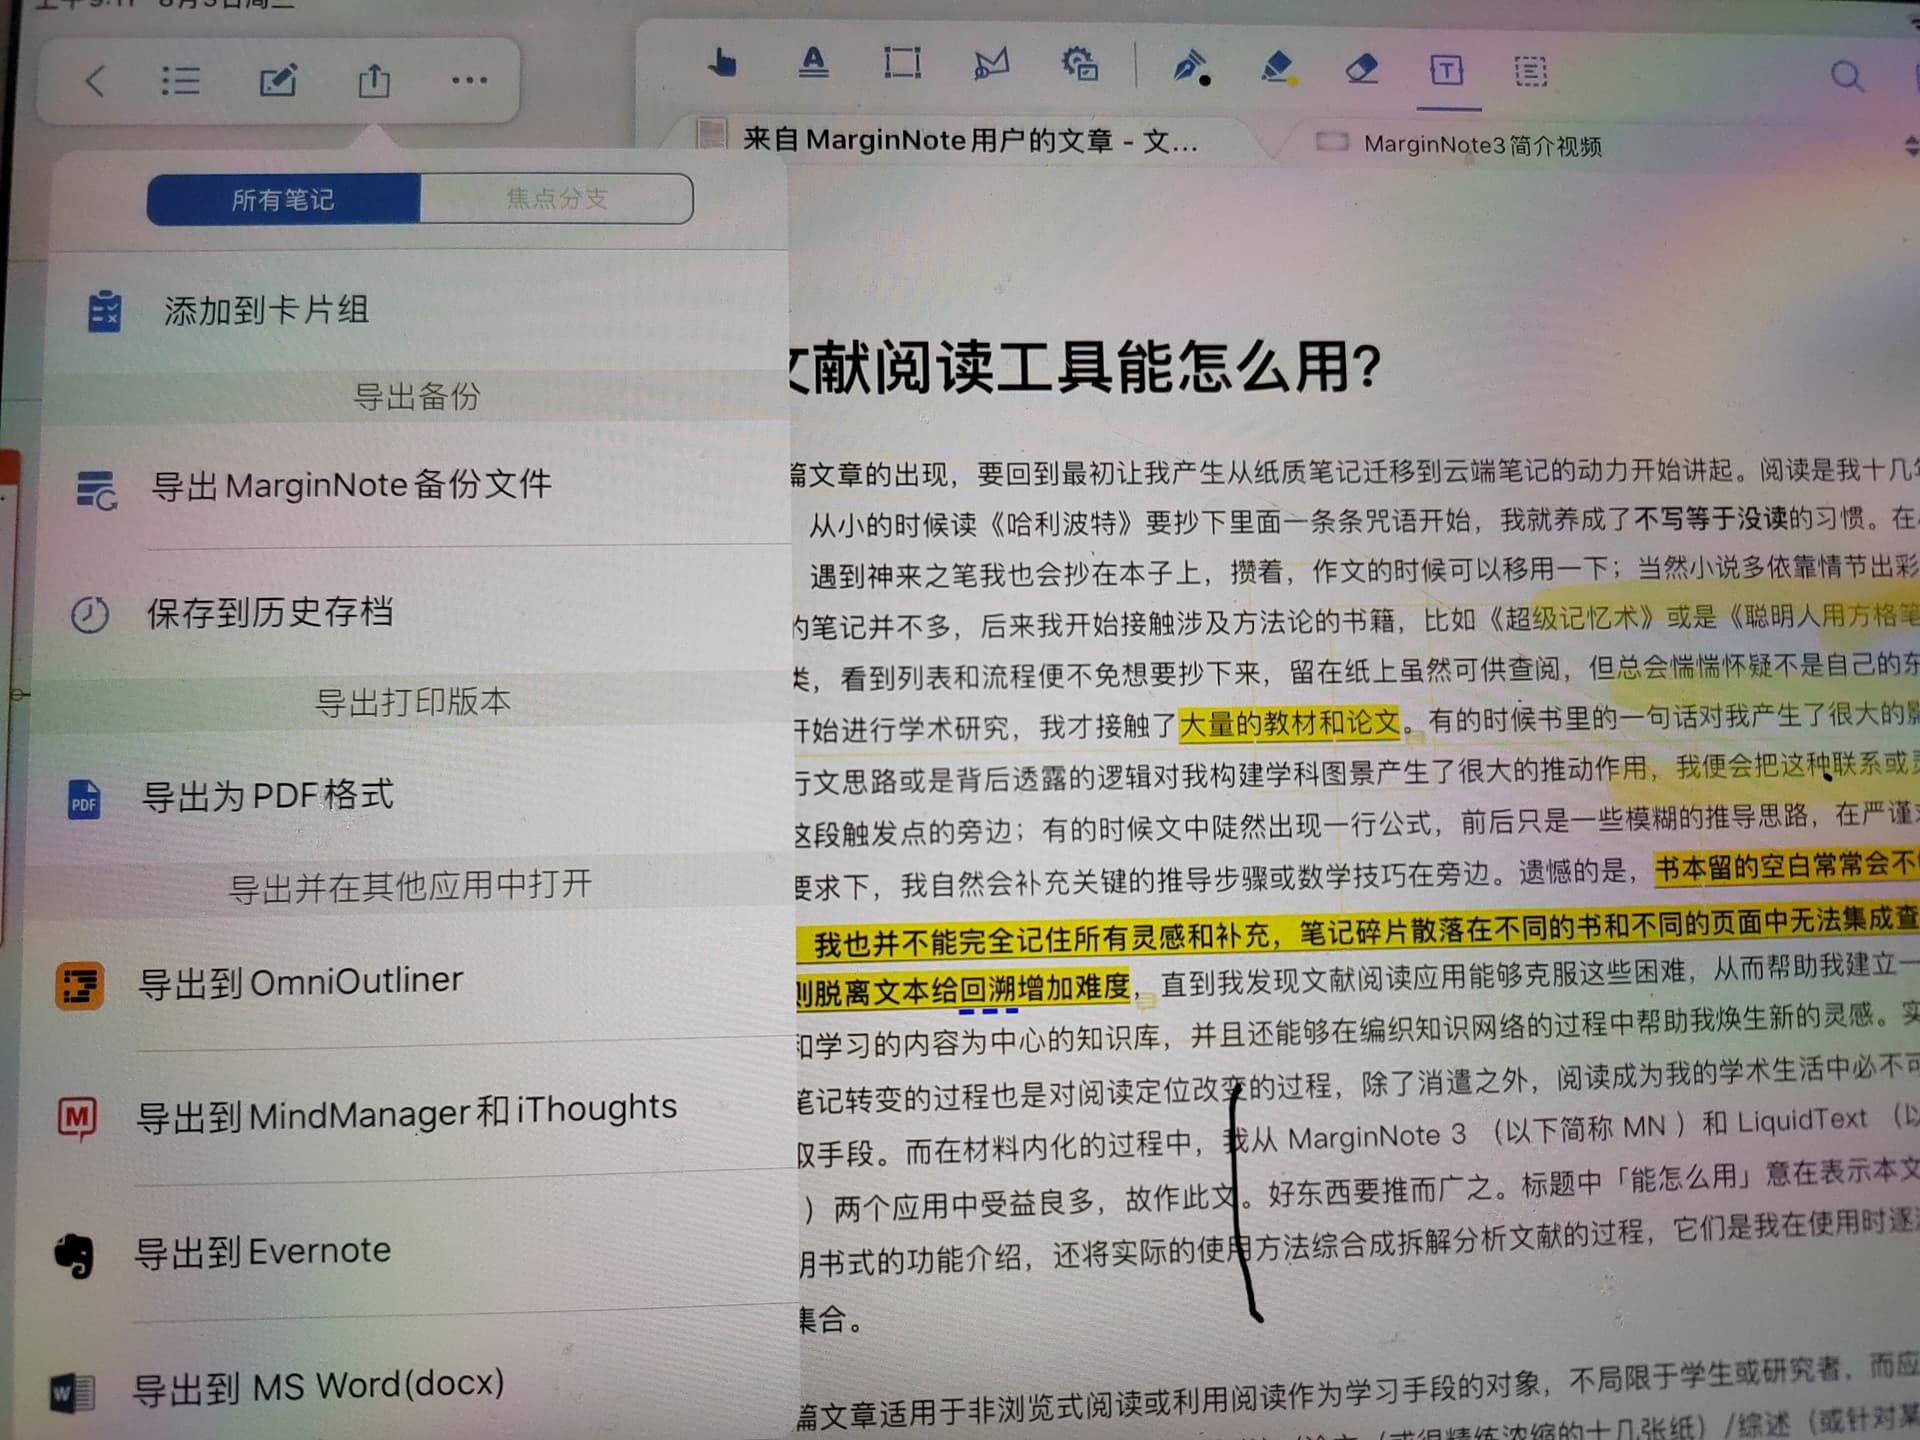
Task: Click highlighted text 书本留的空白常常会不
Action: tap(1786, 866)
